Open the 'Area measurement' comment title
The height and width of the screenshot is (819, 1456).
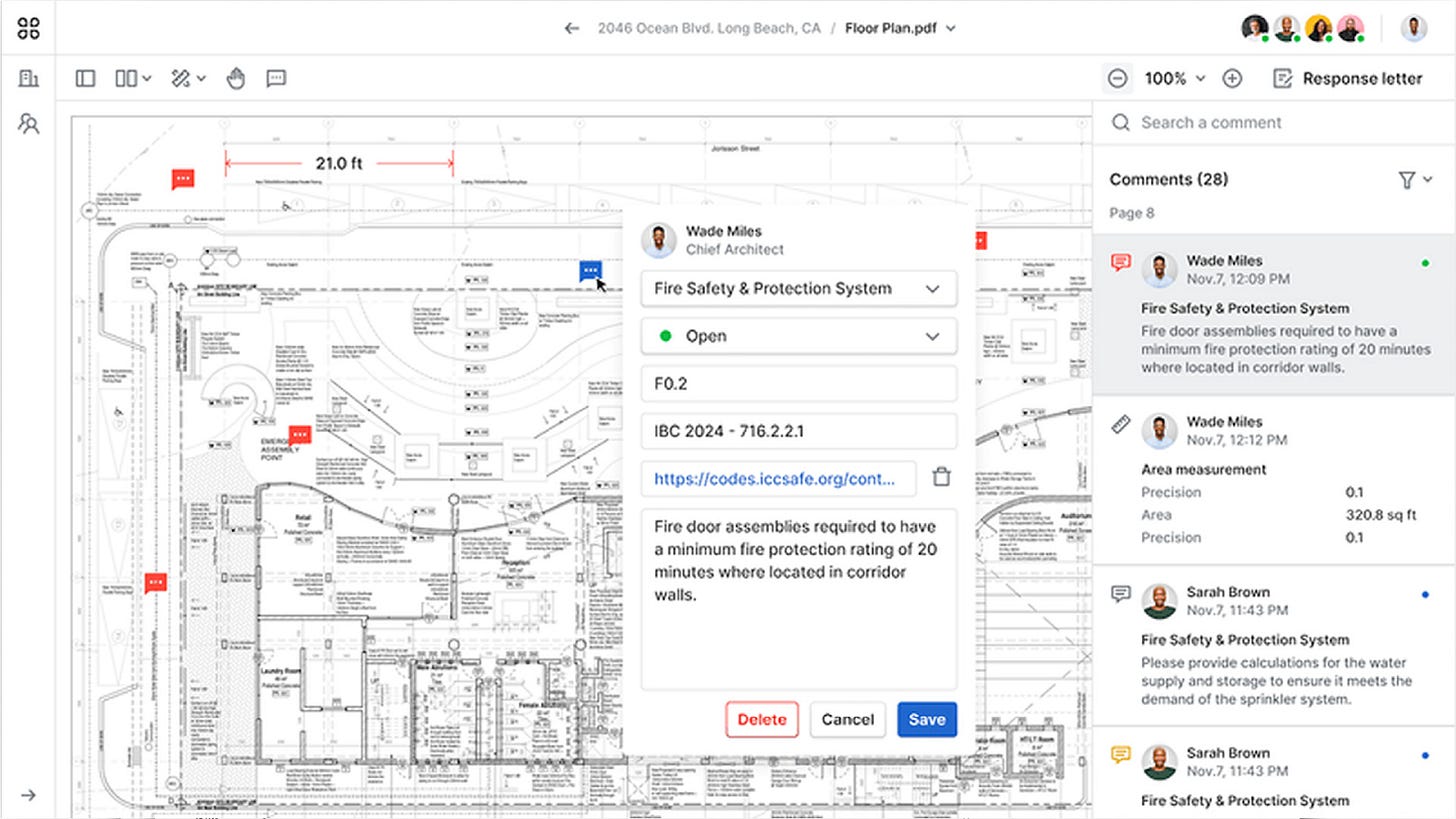point(1203,469)
